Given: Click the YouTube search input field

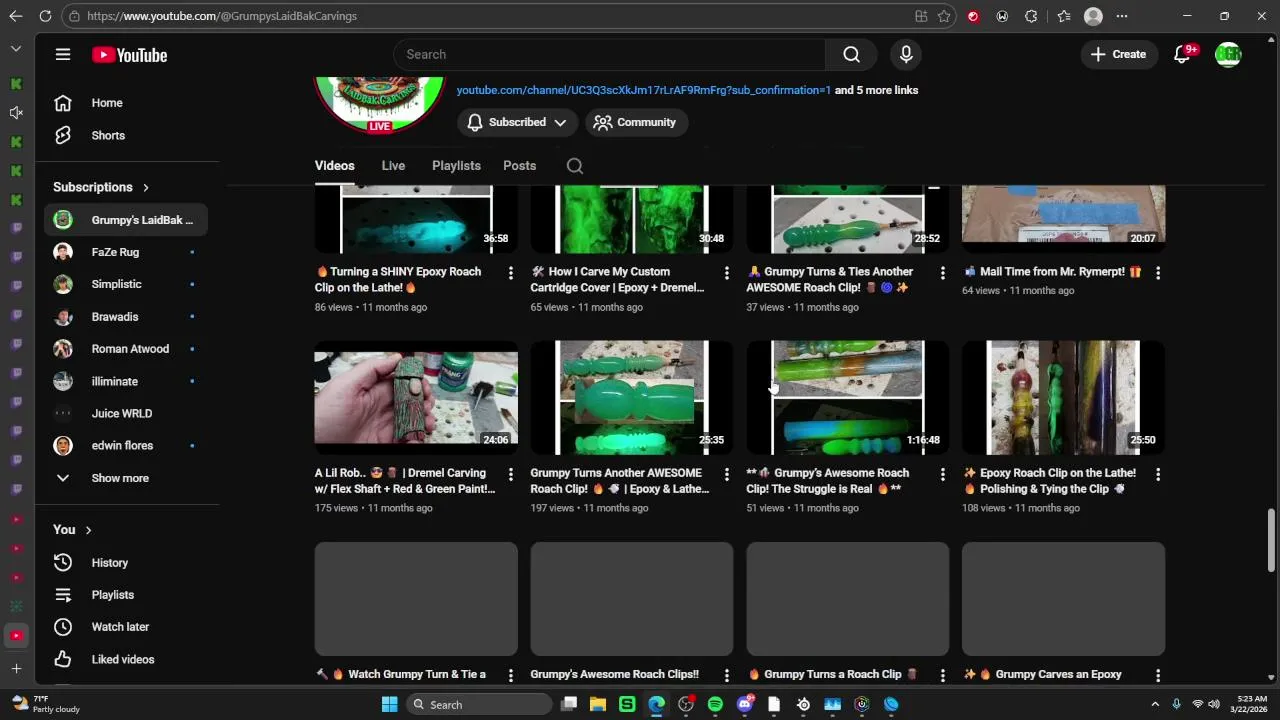Looking at the screenshot, I should click(x=609, y=55).
